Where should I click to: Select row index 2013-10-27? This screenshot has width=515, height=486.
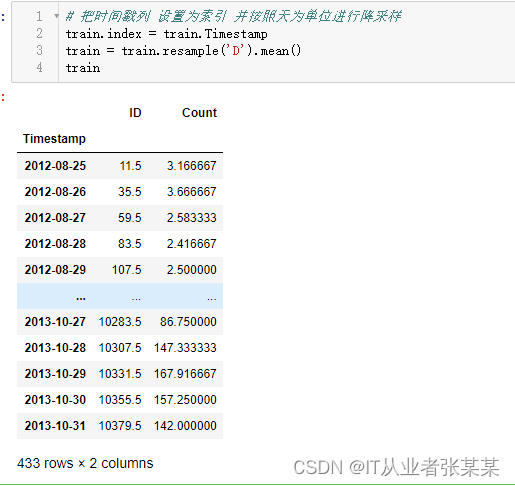(x=55, y=322)
